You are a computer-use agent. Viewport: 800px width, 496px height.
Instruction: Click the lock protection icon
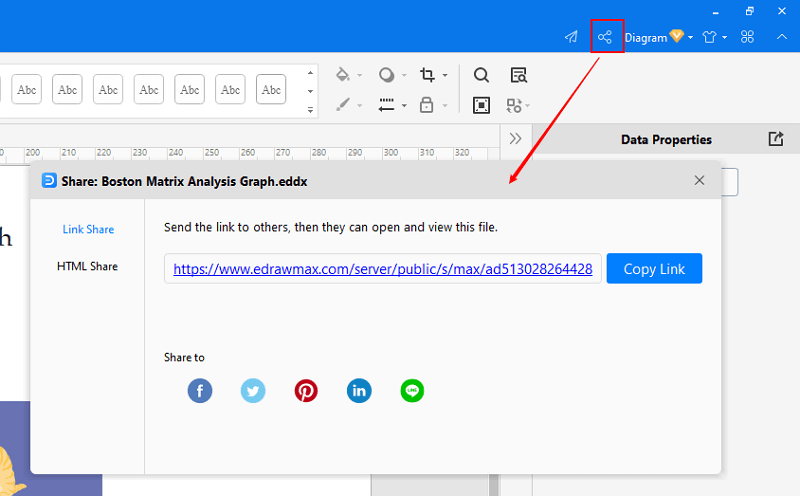[427, 105]
